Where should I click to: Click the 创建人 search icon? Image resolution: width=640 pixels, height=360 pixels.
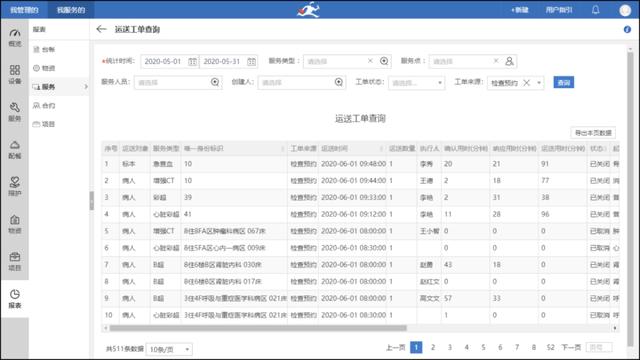coord(338,82)
